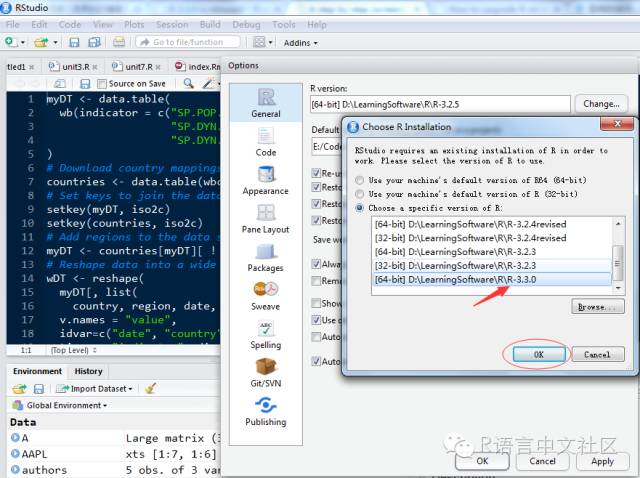Click the down arrow of the R versions list scrollbar
640x478 pixels.
(x=618, y=288)
